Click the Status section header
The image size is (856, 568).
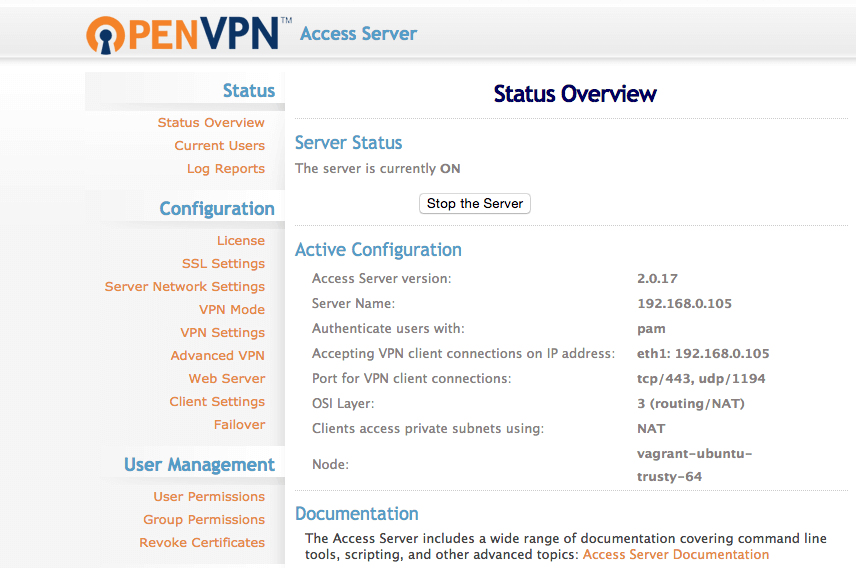[x=249, y=91]
